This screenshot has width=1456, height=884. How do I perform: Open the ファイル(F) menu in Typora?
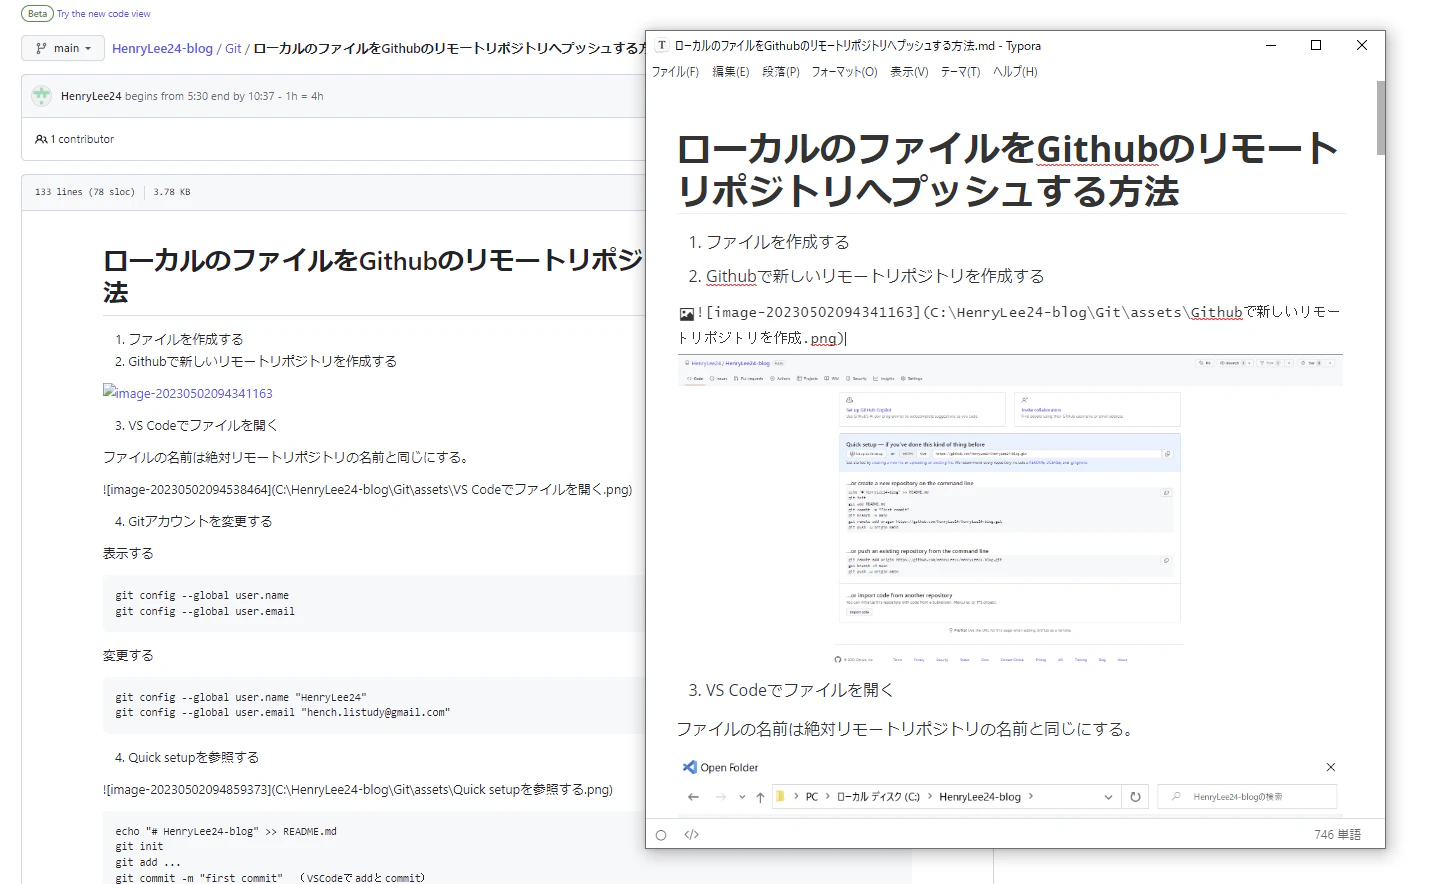675,71
